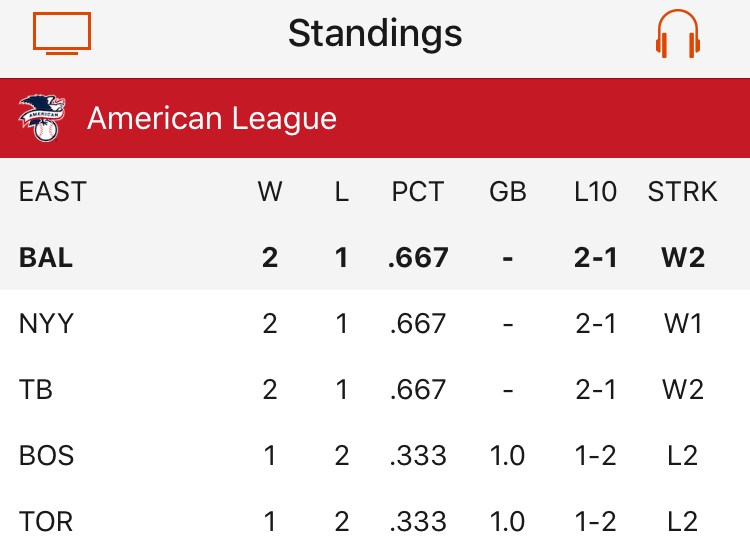The width and height of the screenshot is (750, 546).
Task: Open audio via the headphones icon
Action: point(678,34)
